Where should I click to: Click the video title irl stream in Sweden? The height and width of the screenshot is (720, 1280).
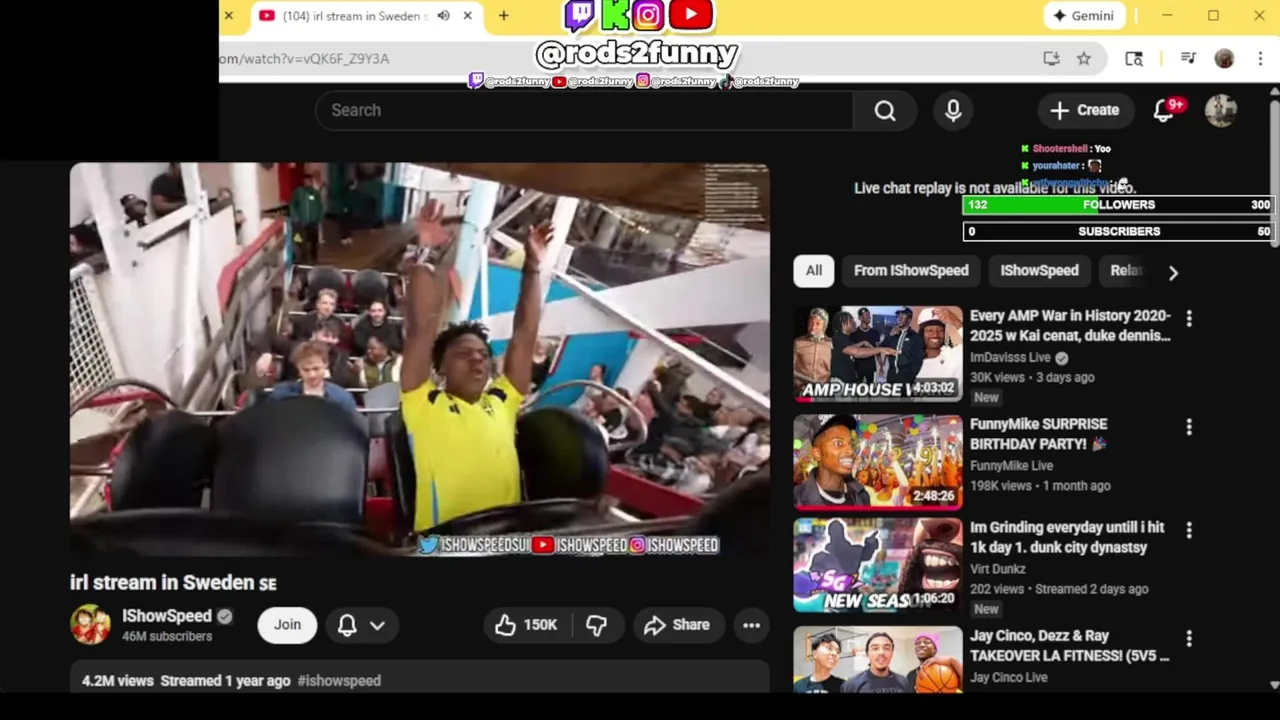pos(173,583)
